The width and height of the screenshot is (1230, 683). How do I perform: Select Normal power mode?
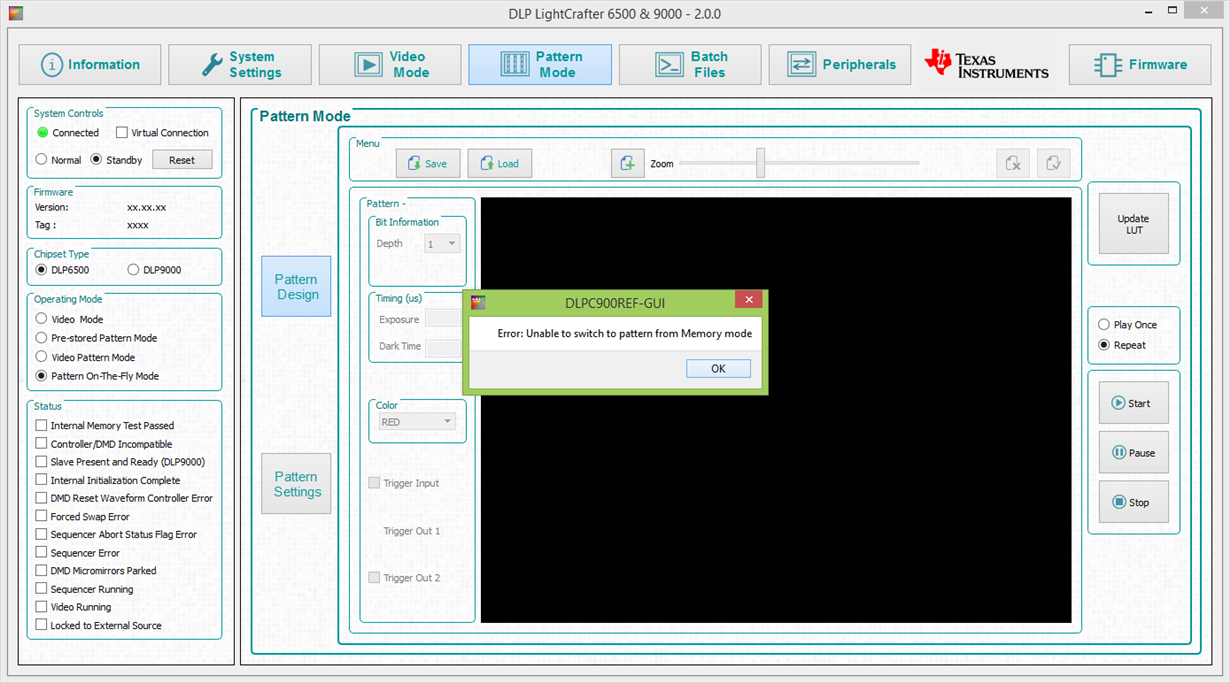(41, 159)
